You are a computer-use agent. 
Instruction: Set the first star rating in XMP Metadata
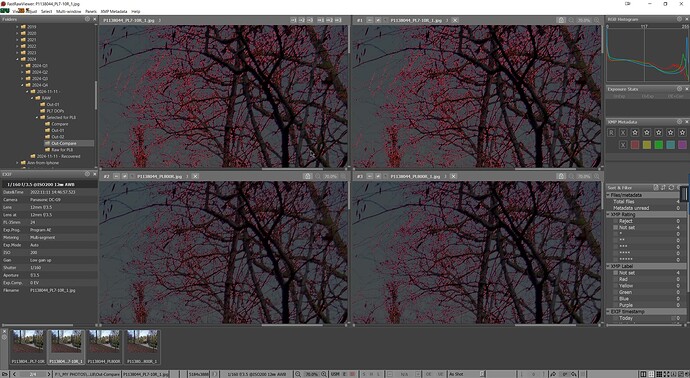(x=635, y=132)
